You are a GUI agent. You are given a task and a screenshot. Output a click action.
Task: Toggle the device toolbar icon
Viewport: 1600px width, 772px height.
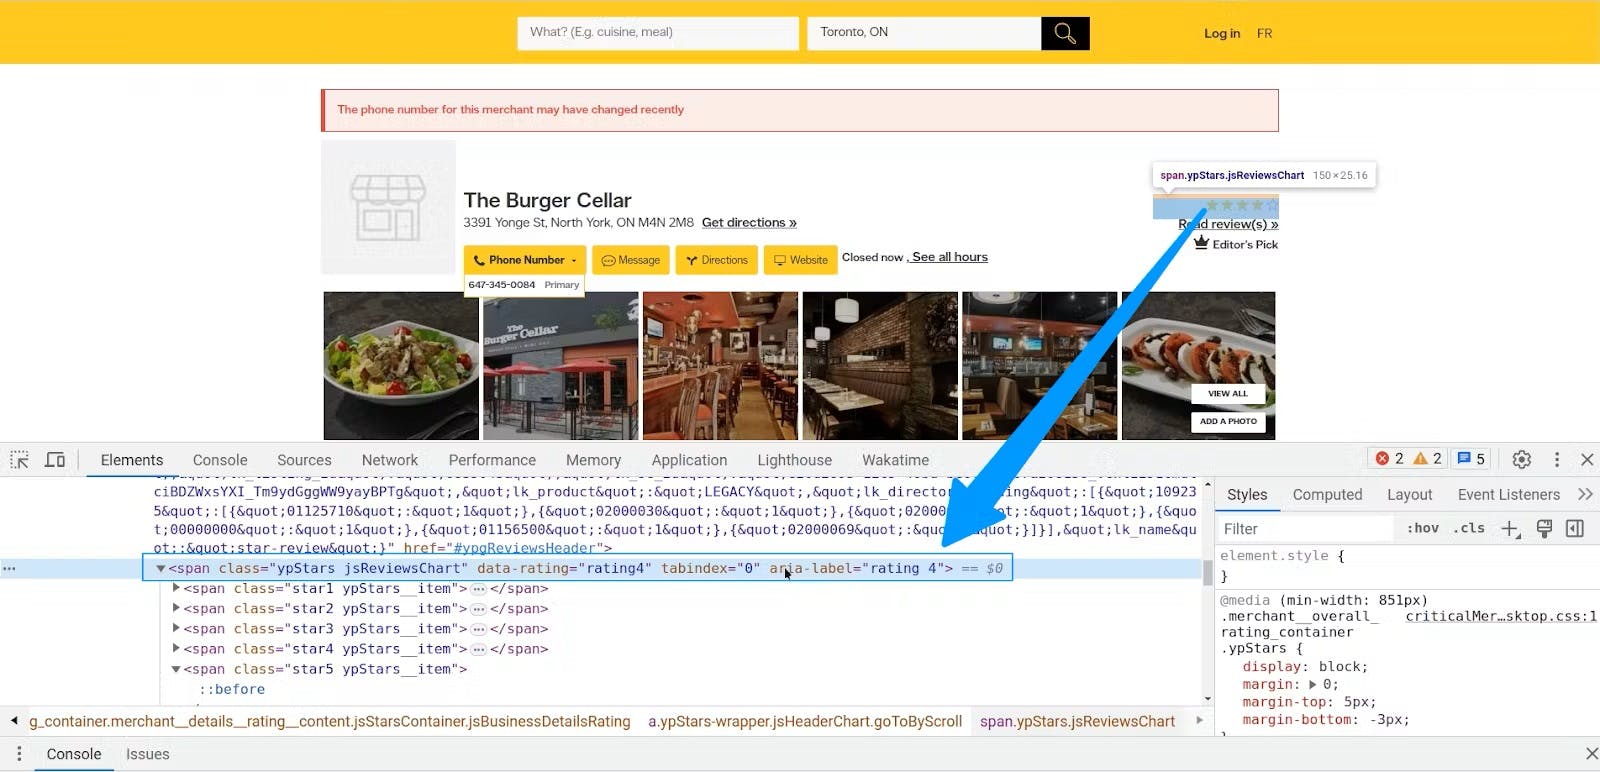click(x=55, y=460)
